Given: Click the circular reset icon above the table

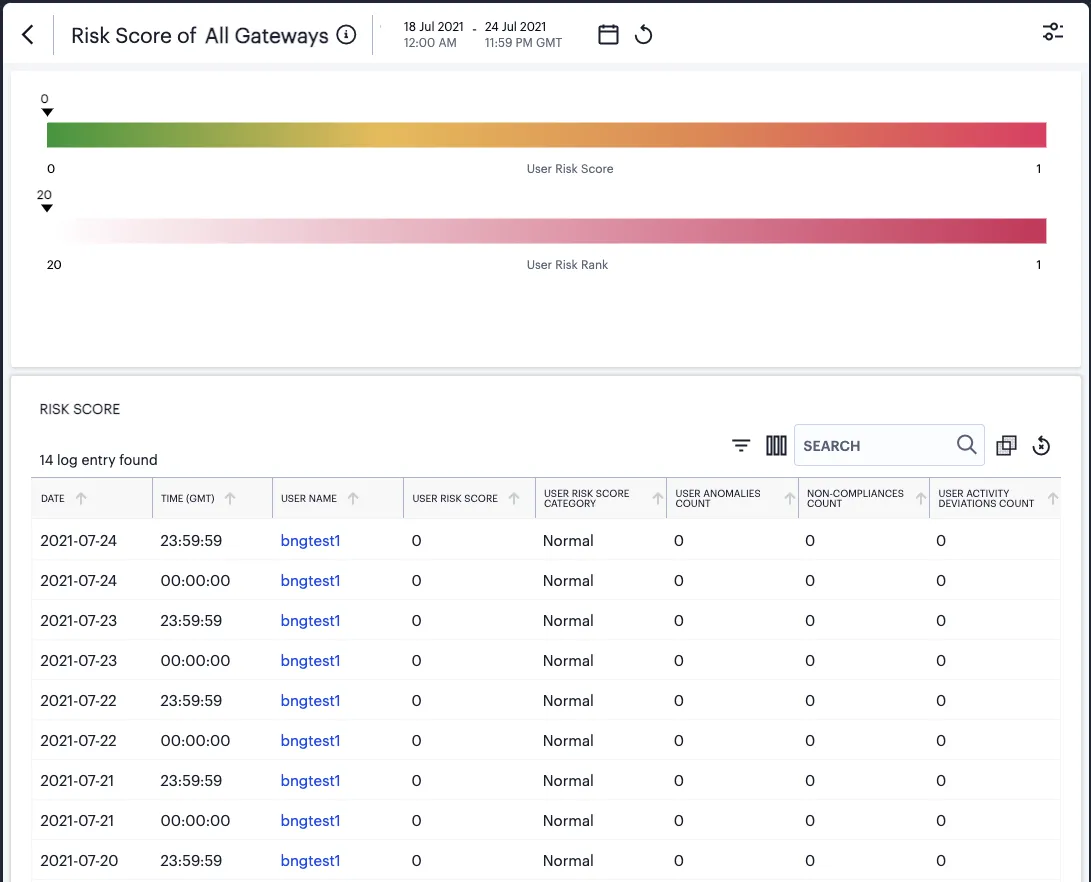Looking at the screenshot, I should tap(1041, 445).
